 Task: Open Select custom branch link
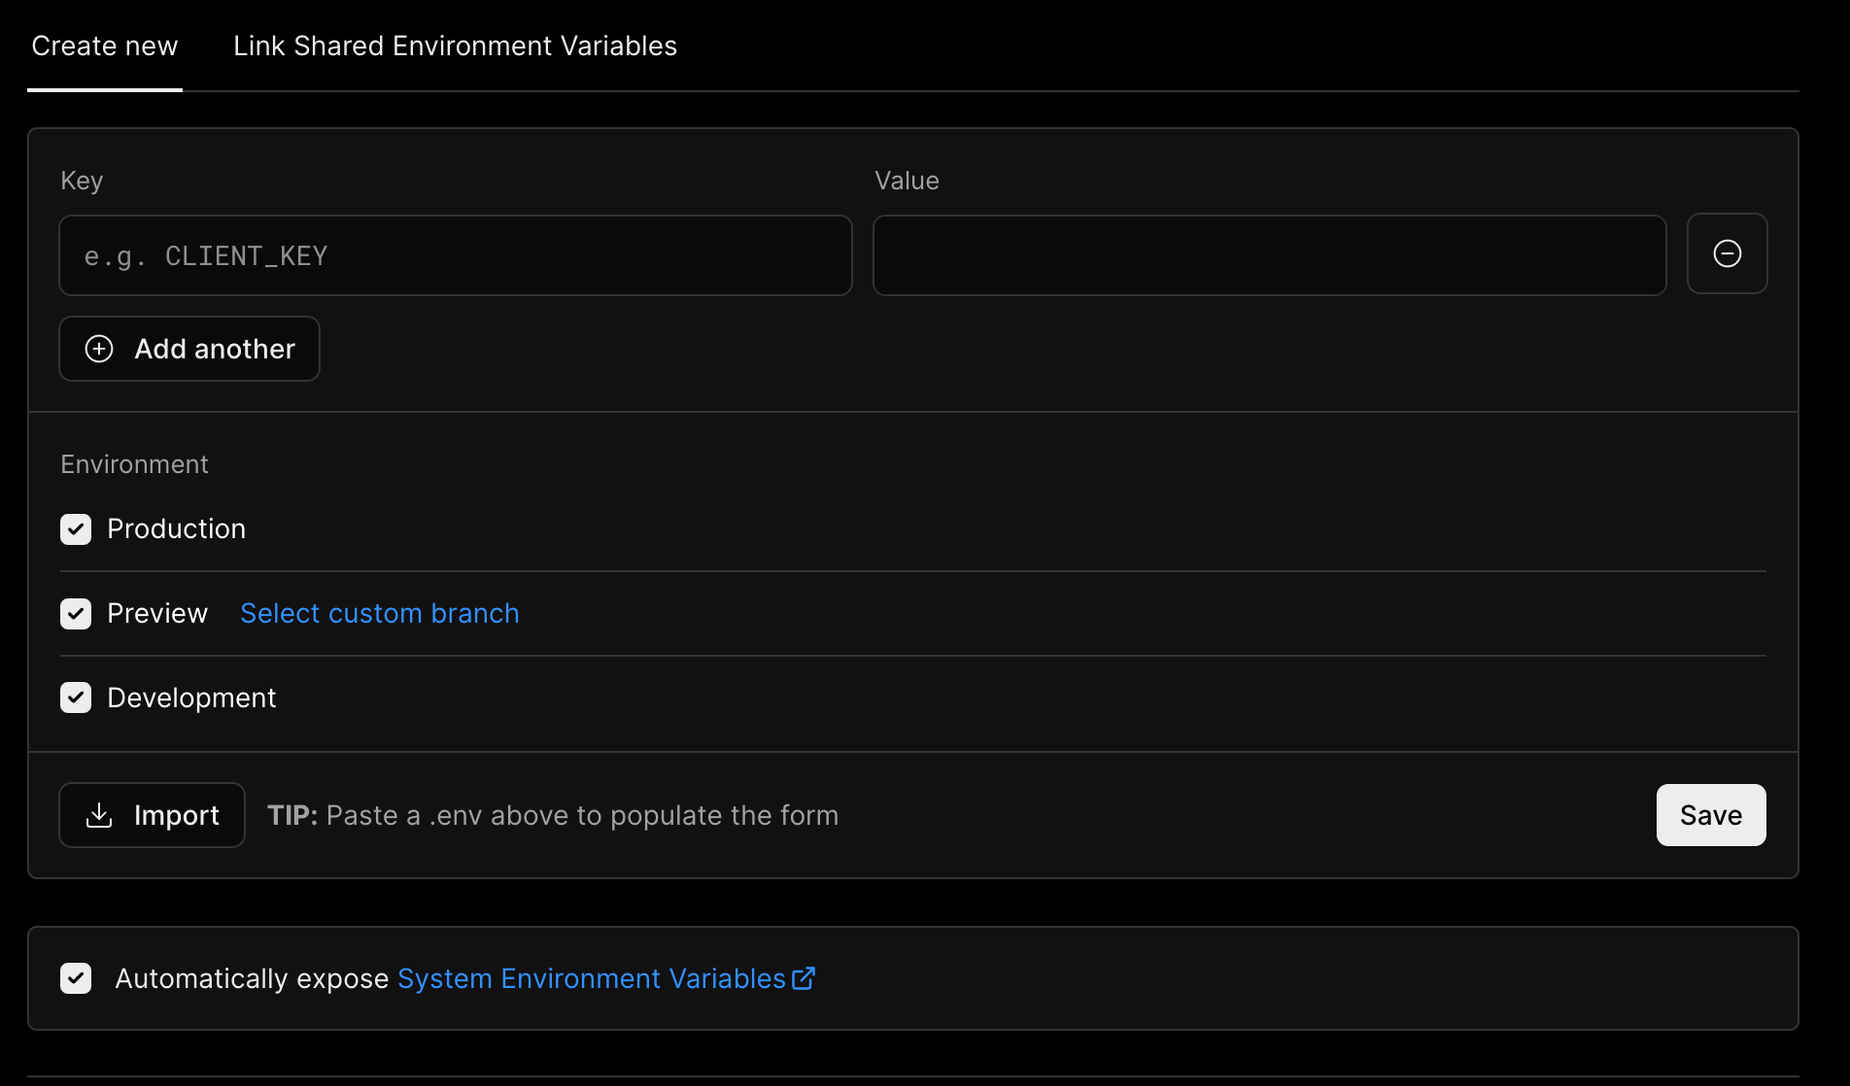click(379, 614)
